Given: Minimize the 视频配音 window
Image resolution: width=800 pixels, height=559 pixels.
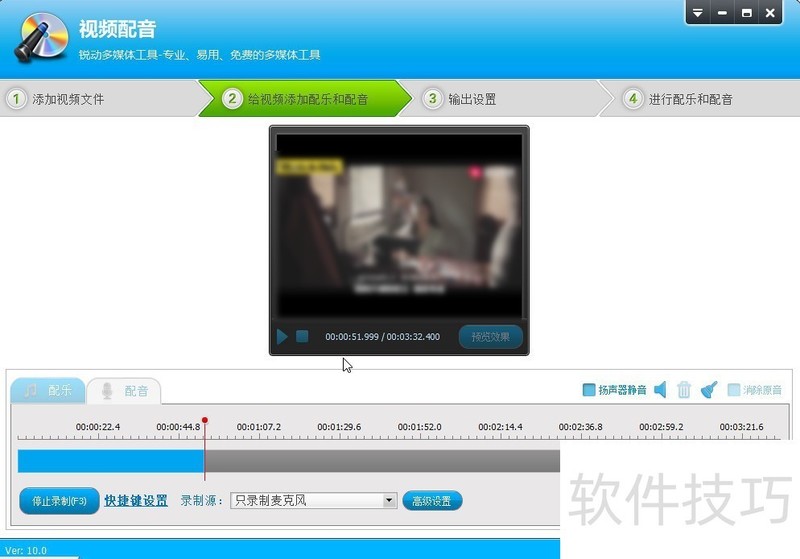Looking at the screenshot, I should tap(722, 13).
